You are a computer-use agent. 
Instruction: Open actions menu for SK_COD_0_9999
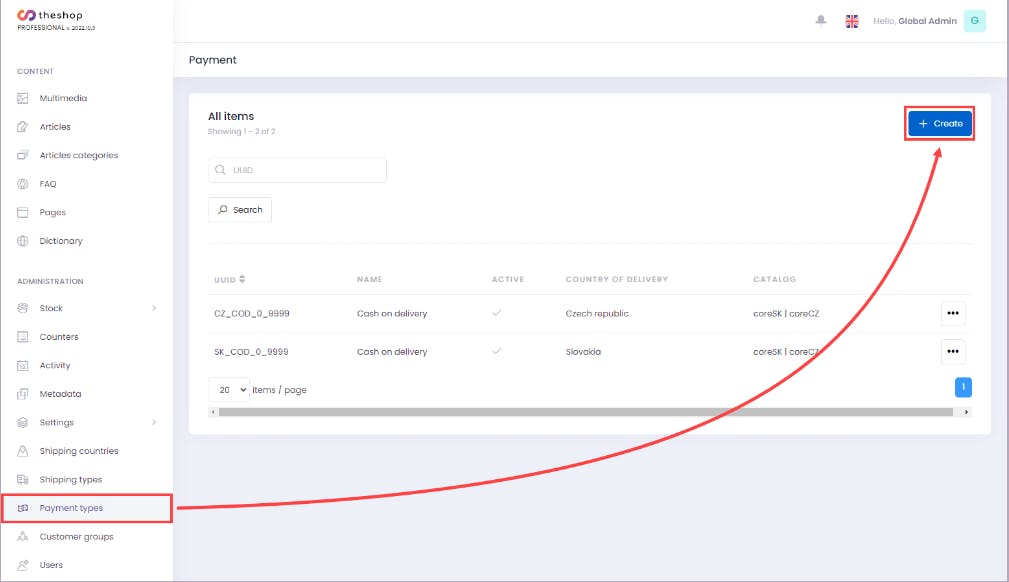click(952, 352)
